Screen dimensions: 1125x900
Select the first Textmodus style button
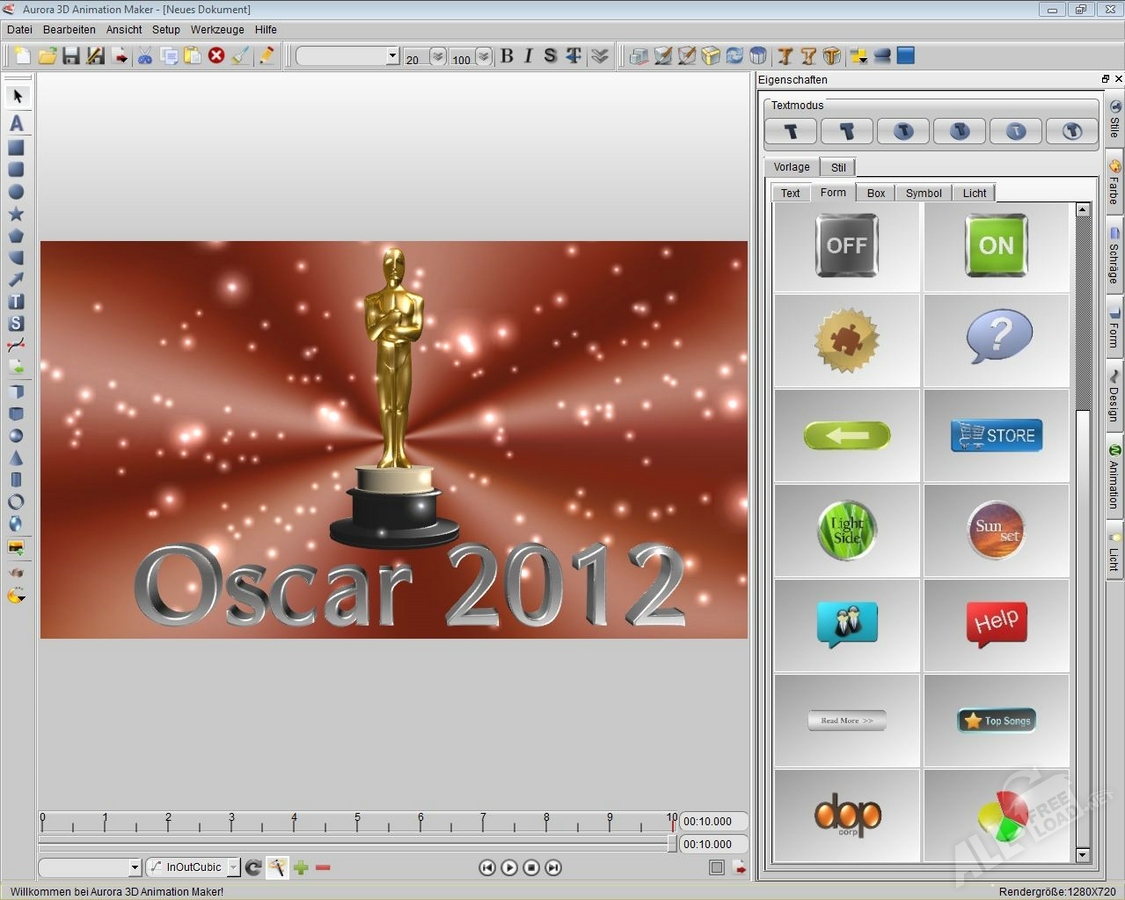pos(790,131)
